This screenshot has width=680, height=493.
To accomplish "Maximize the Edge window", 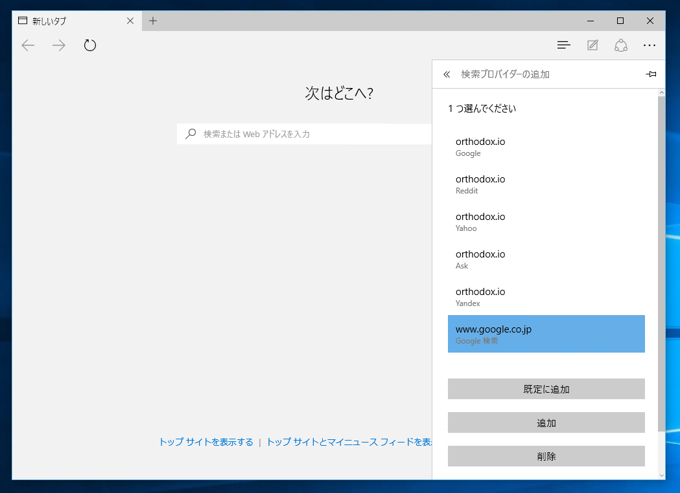I will (620, 21).
